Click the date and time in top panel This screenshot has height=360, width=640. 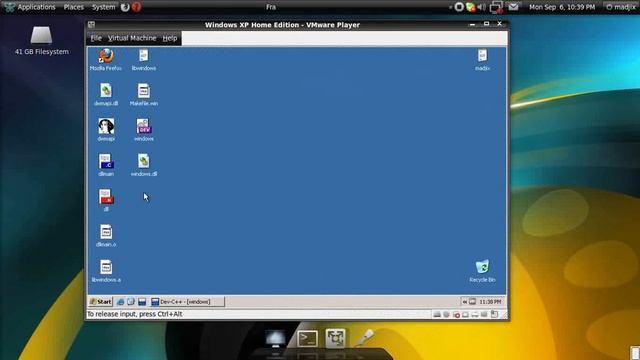(562, 7)
